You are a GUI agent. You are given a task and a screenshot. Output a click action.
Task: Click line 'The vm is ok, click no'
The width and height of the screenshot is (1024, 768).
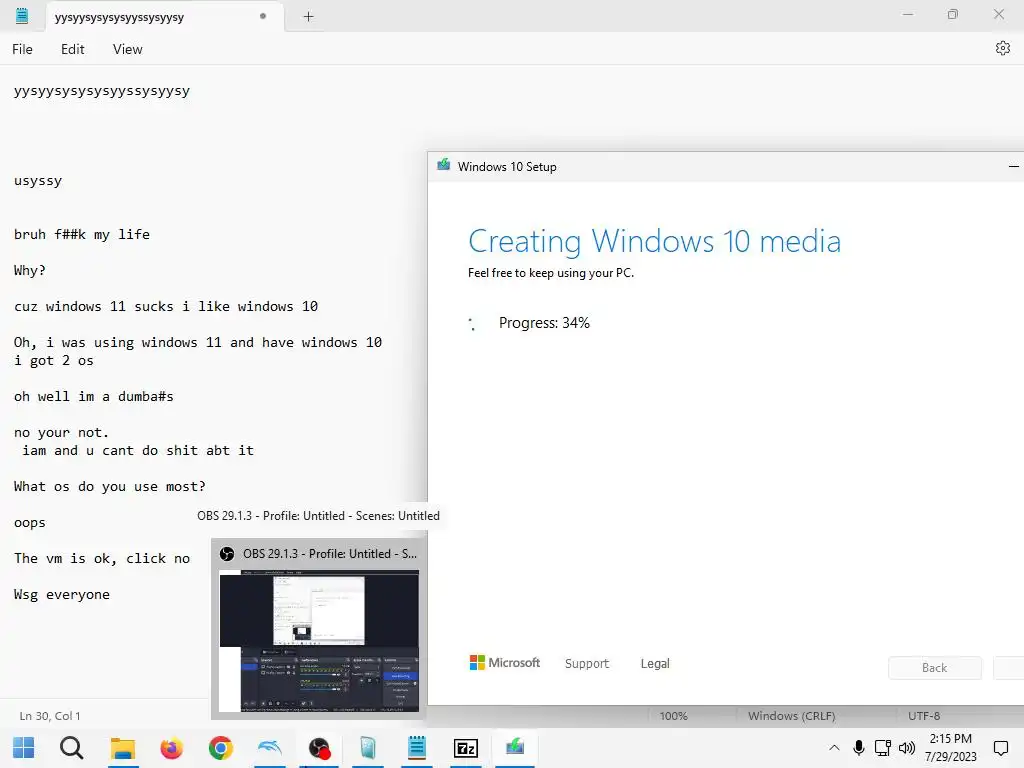[102, 558]
